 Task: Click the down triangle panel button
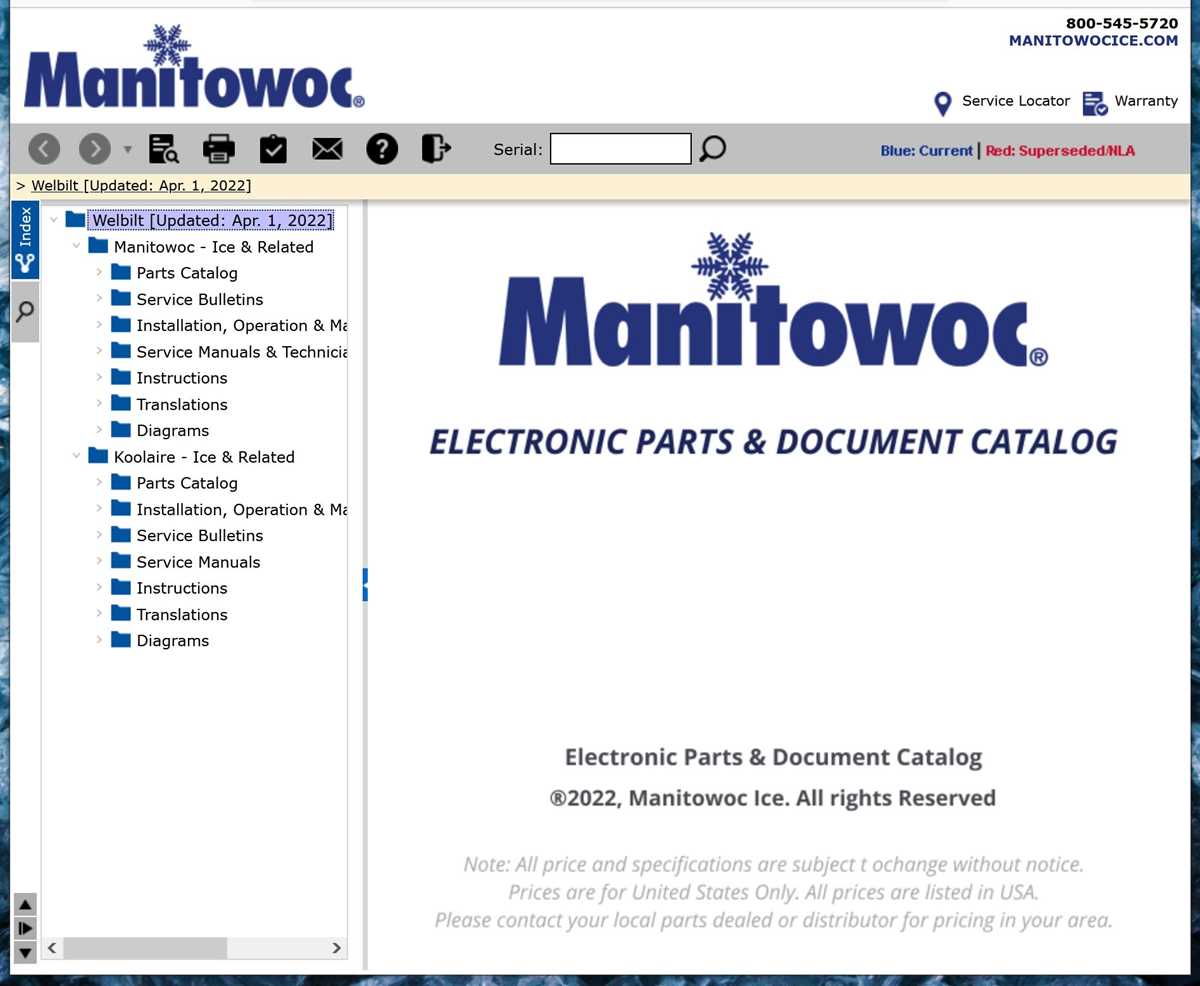click(26, 952)
